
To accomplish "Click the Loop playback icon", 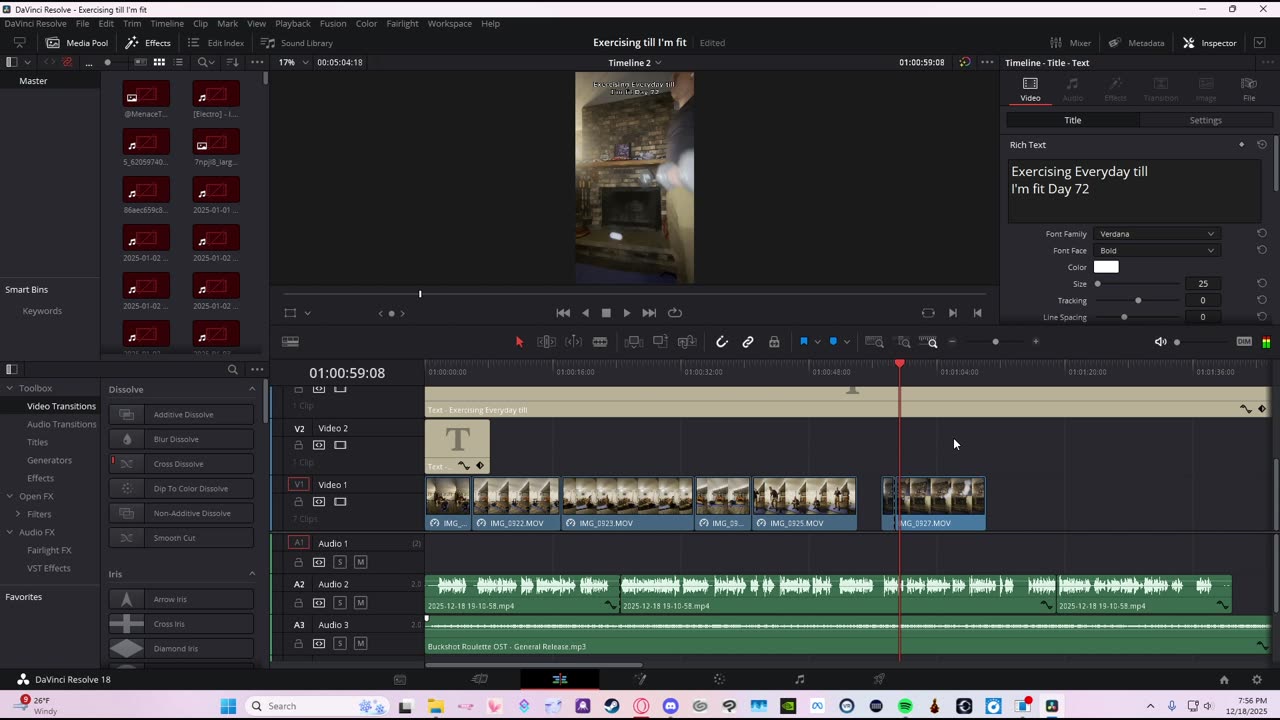I will pyautogui.click(x=675, y=313).
